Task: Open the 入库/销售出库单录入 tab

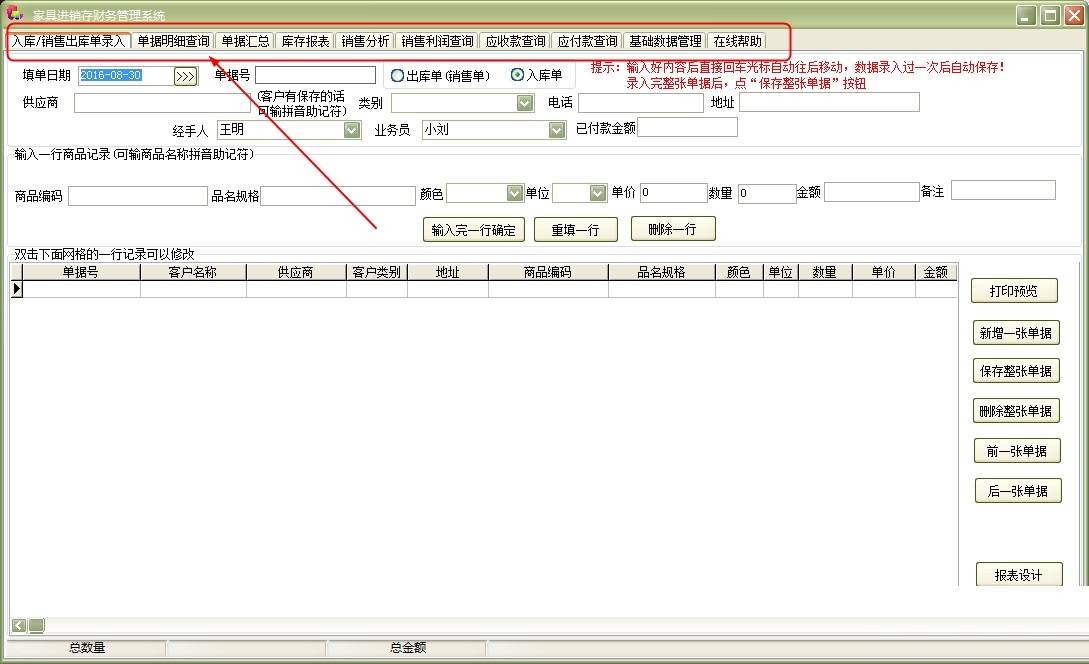Action: click(x=69, y=41)
